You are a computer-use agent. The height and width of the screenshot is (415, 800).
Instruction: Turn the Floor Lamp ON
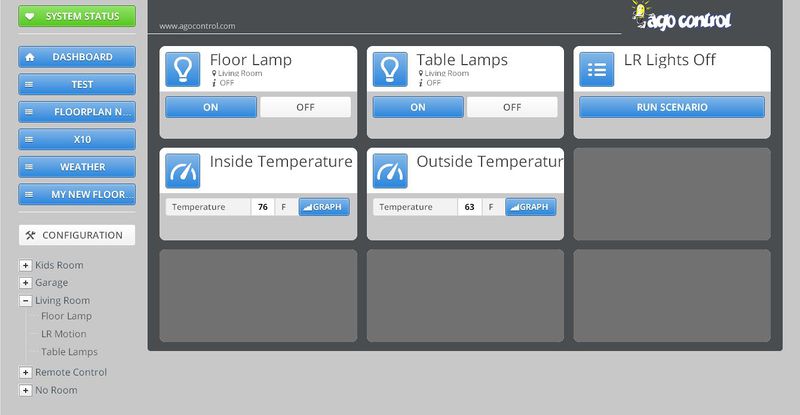[x=210, y=107]
